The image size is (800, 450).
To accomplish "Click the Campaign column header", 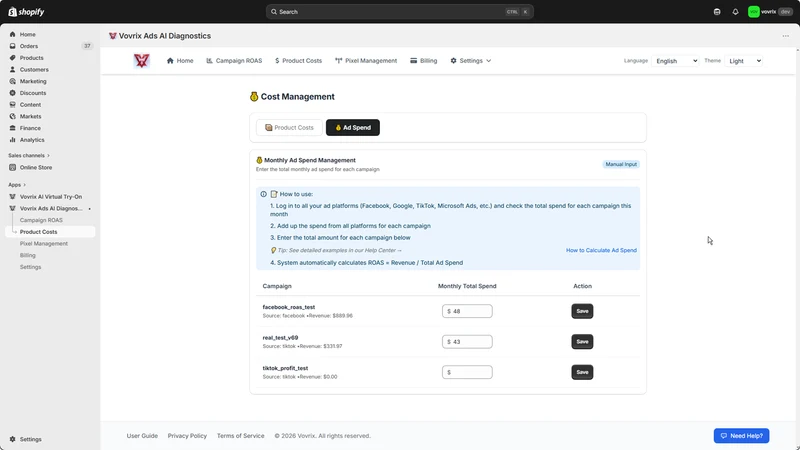I will [277, 286].
